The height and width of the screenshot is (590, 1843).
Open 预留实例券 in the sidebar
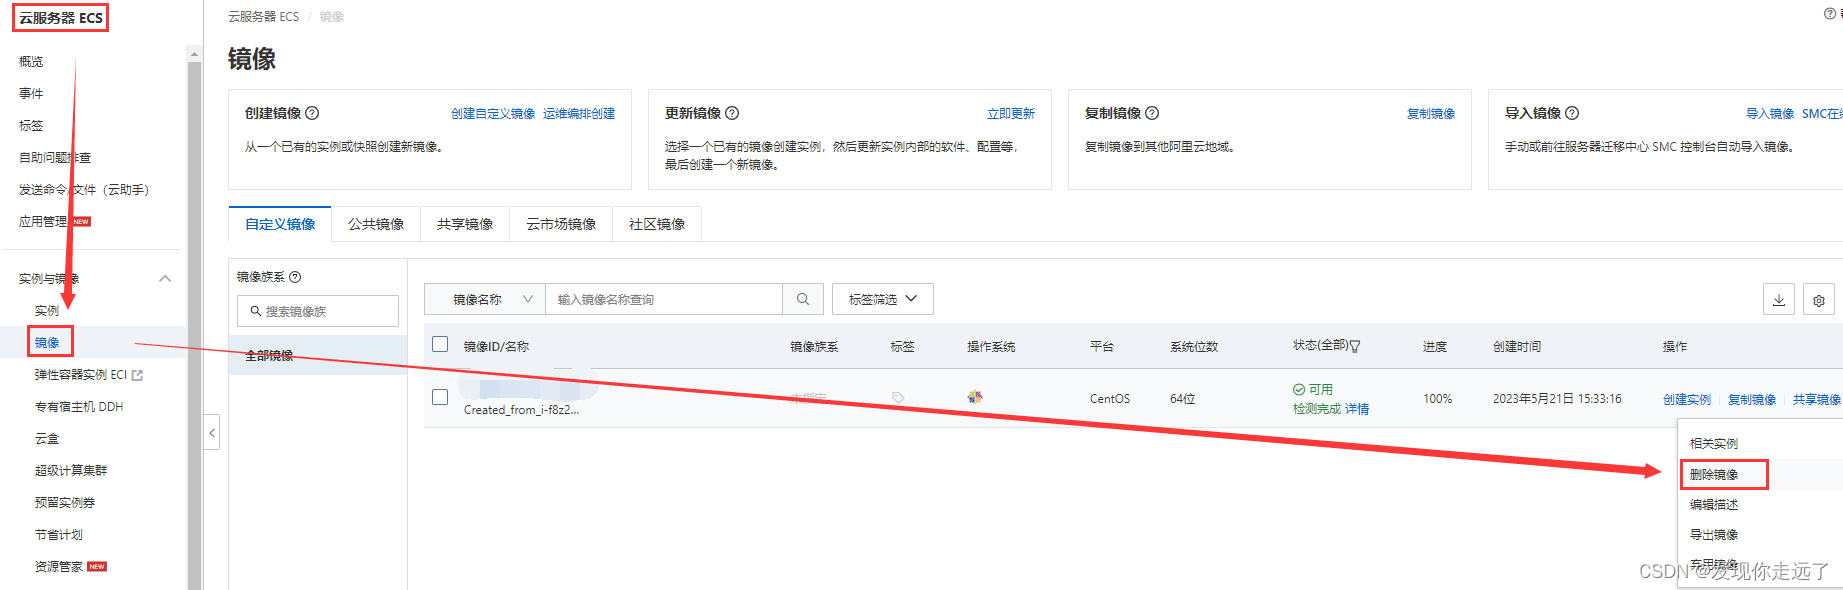pos(65,502)
